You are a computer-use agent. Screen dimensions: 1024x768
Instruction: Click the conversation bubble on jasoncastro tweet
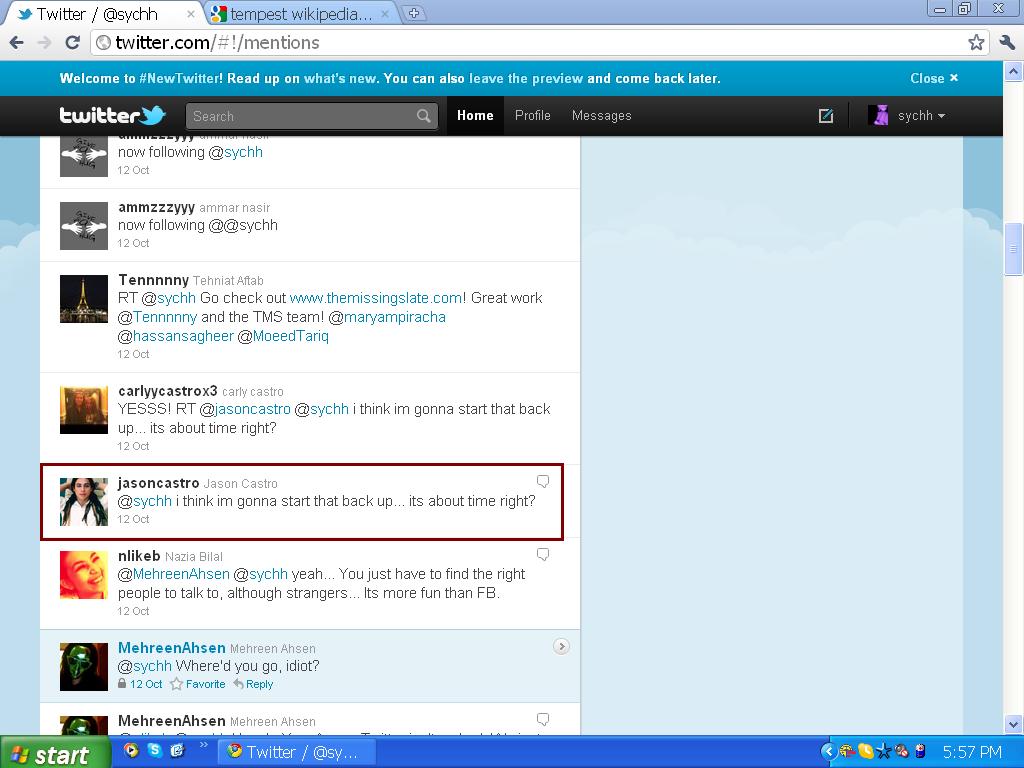pyautogui.click(x=543, y=481)
